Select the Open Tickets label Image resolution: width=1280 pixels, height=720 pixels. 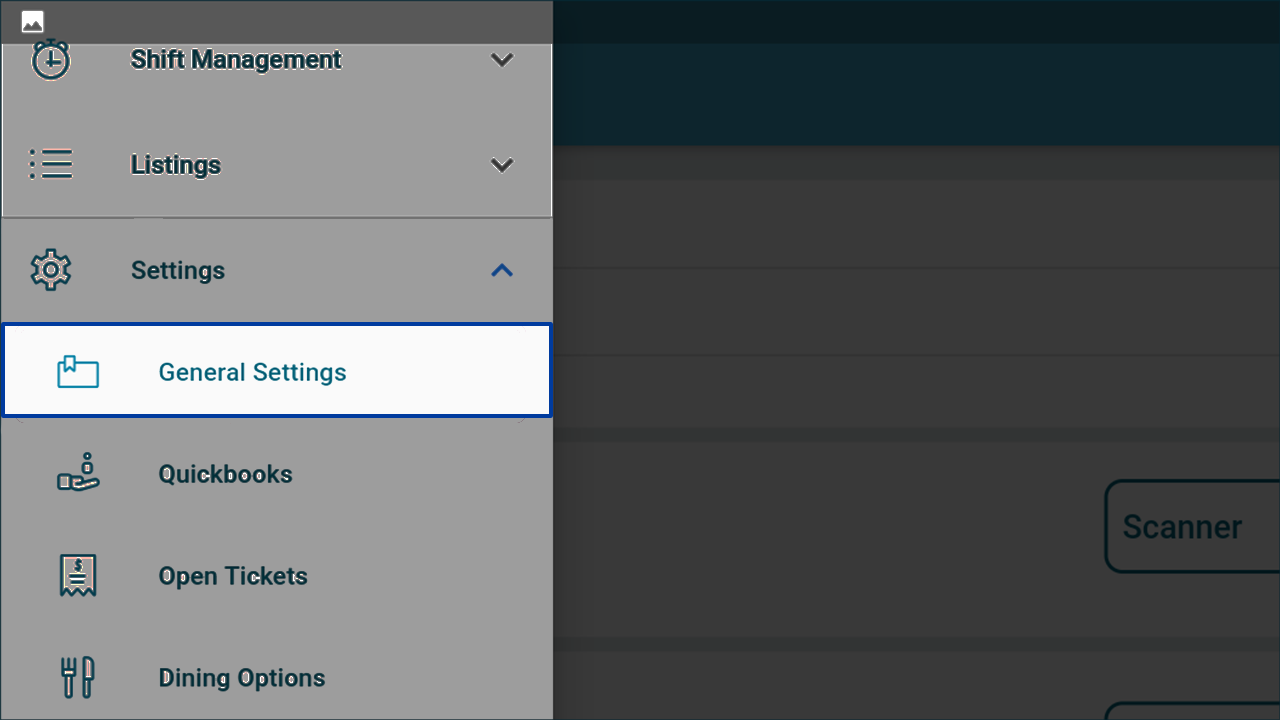coord(233,576)
